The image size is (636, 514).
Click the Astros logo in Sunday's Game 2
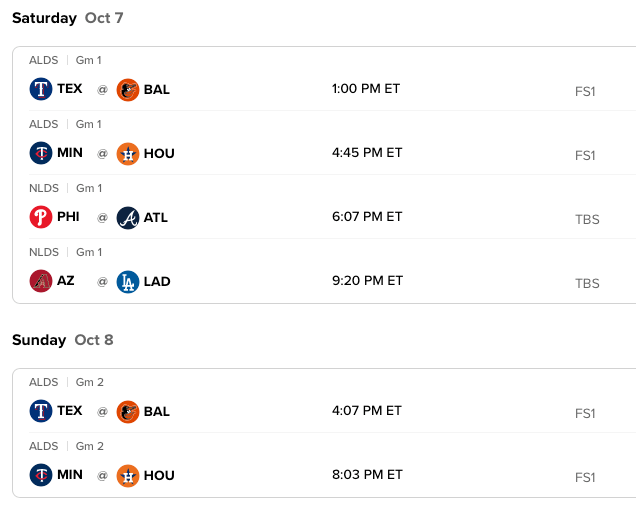pyautogui.click(x=128, y=475)
